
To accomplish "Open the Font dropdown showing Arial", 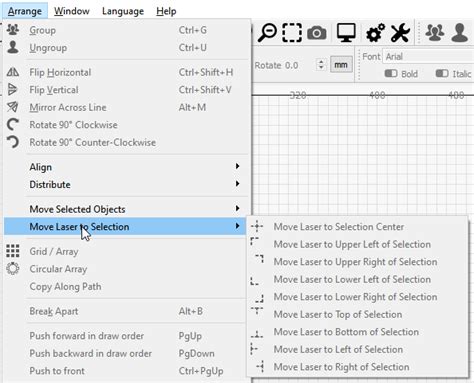I will 429,56.
